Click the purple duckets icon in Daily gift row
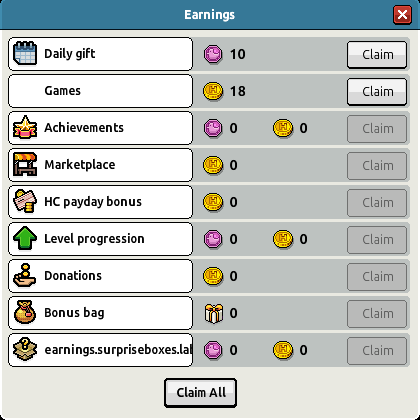The width and height of the screenshot is (420, 420). (x=213, y=54)
